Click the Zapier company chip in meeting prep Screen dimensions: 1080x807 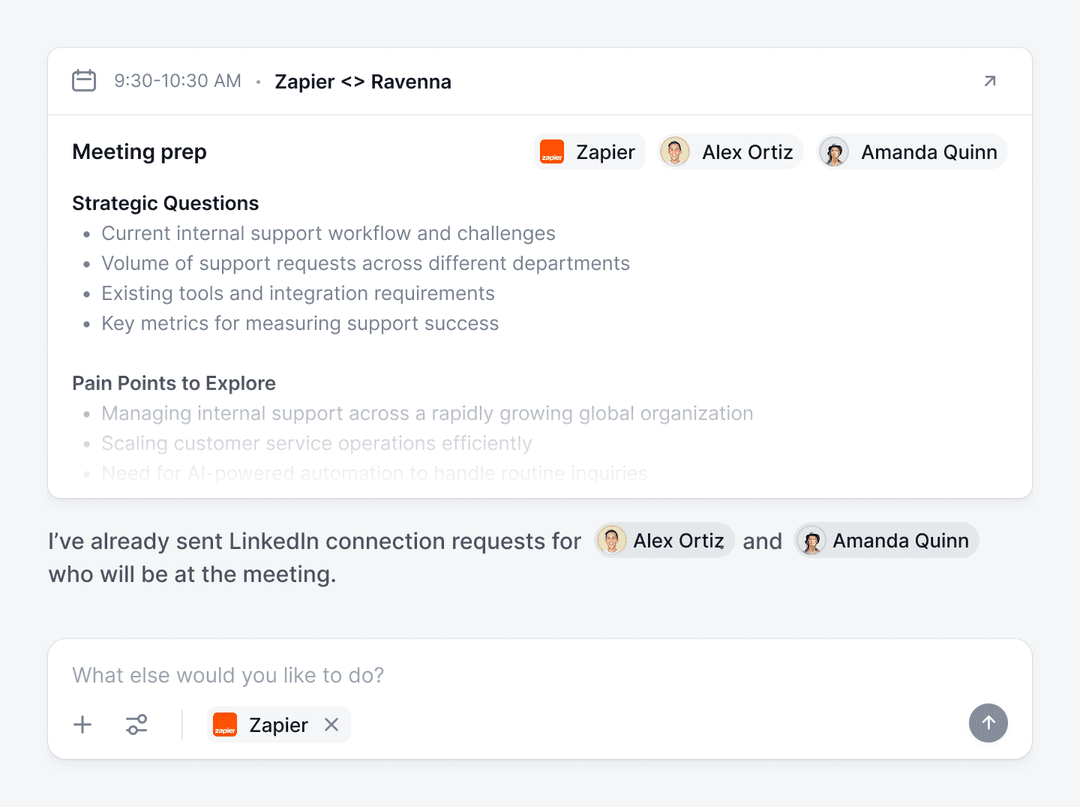click(x=589, y=152)
